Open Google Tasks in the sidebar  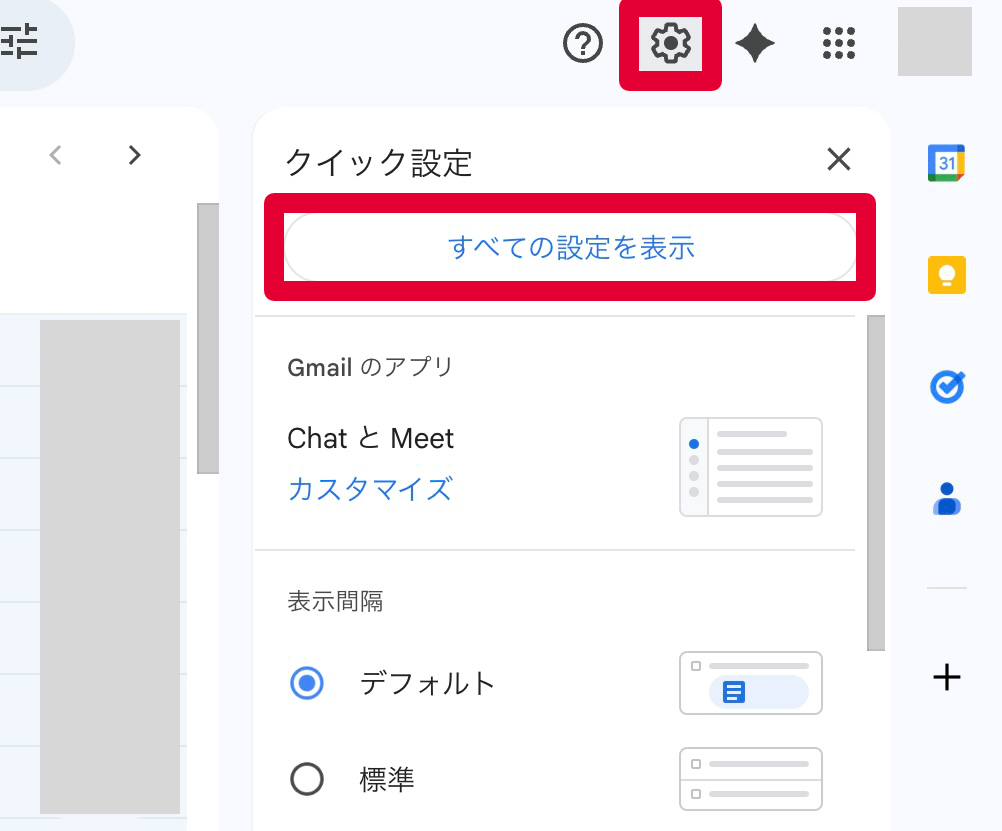[x=945, y=387]
